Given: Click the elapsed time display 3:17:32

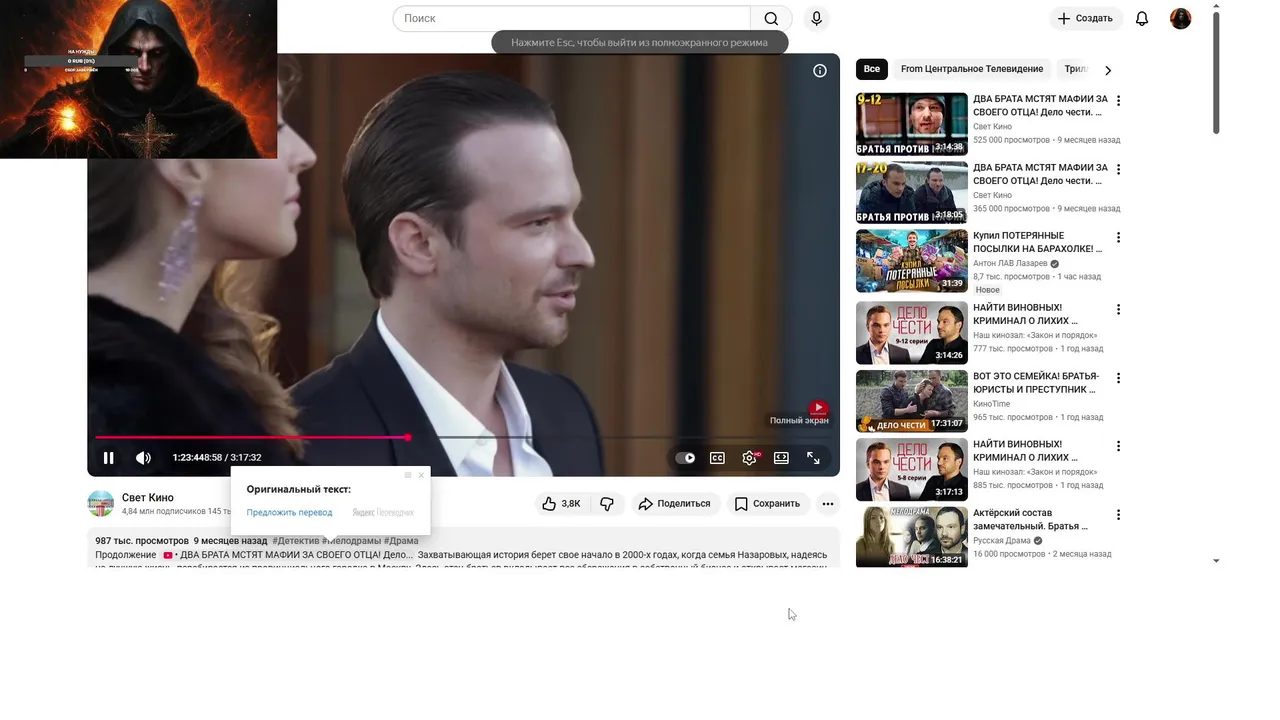Looking at the screenshot, I should (217, 458).
